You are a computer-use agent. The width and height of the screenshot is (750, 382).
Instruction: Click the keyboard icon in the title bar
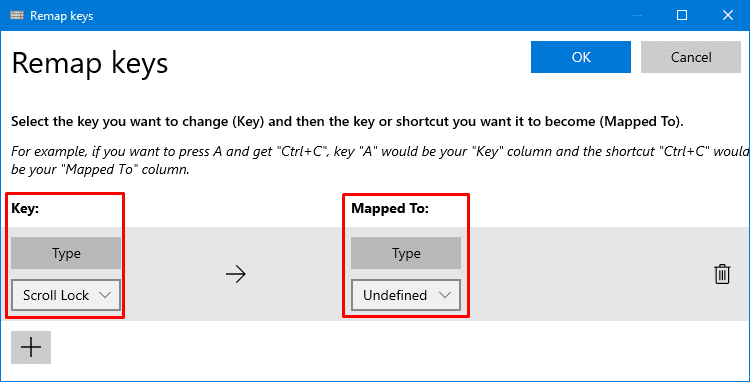pos(17,15)
